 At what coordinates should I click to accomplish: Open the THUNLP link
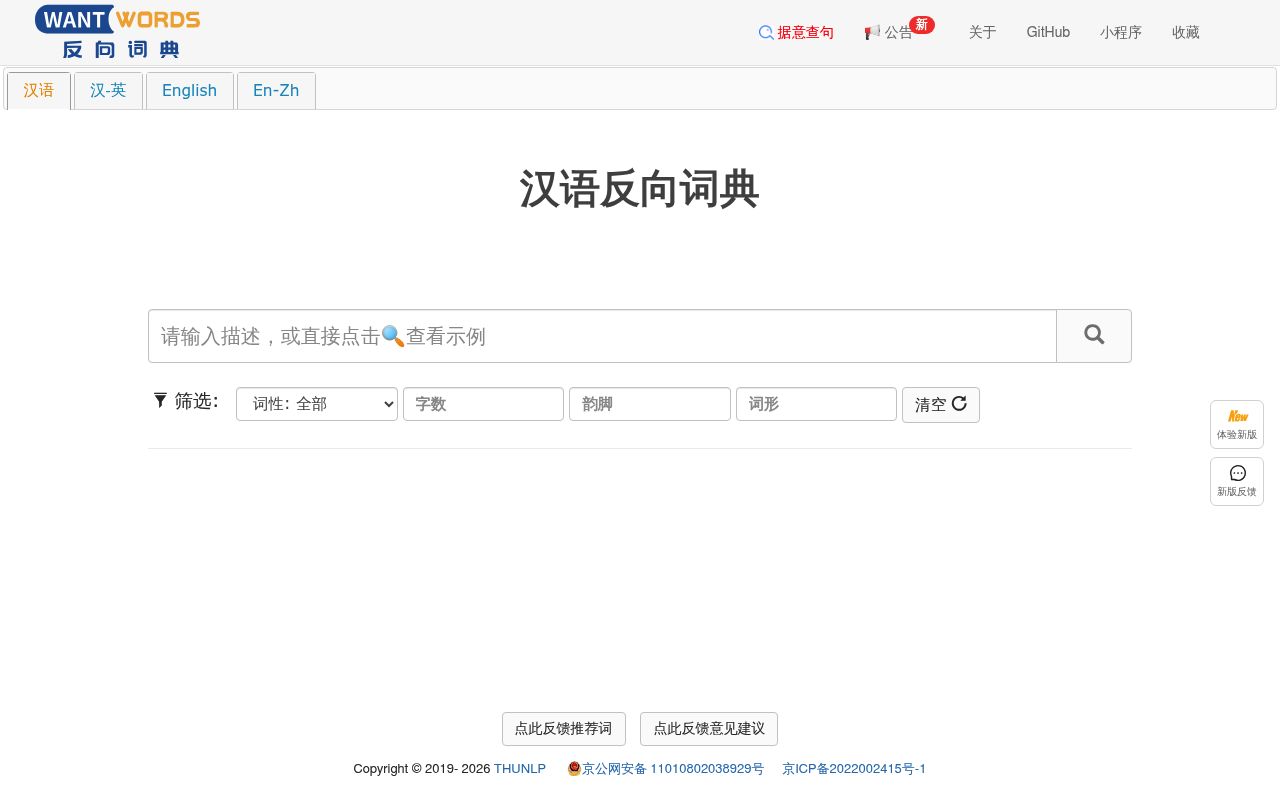coord(520,769)
